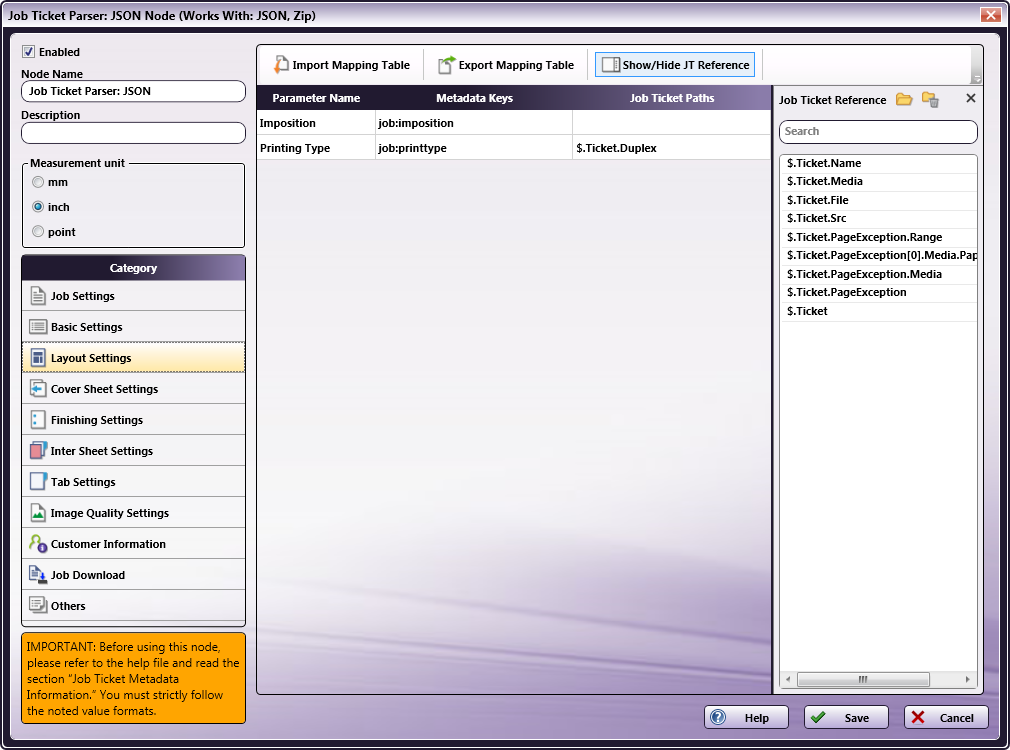Open the Customer Information category
This screenshot has width=1010, height=750.
click(133, 543)
